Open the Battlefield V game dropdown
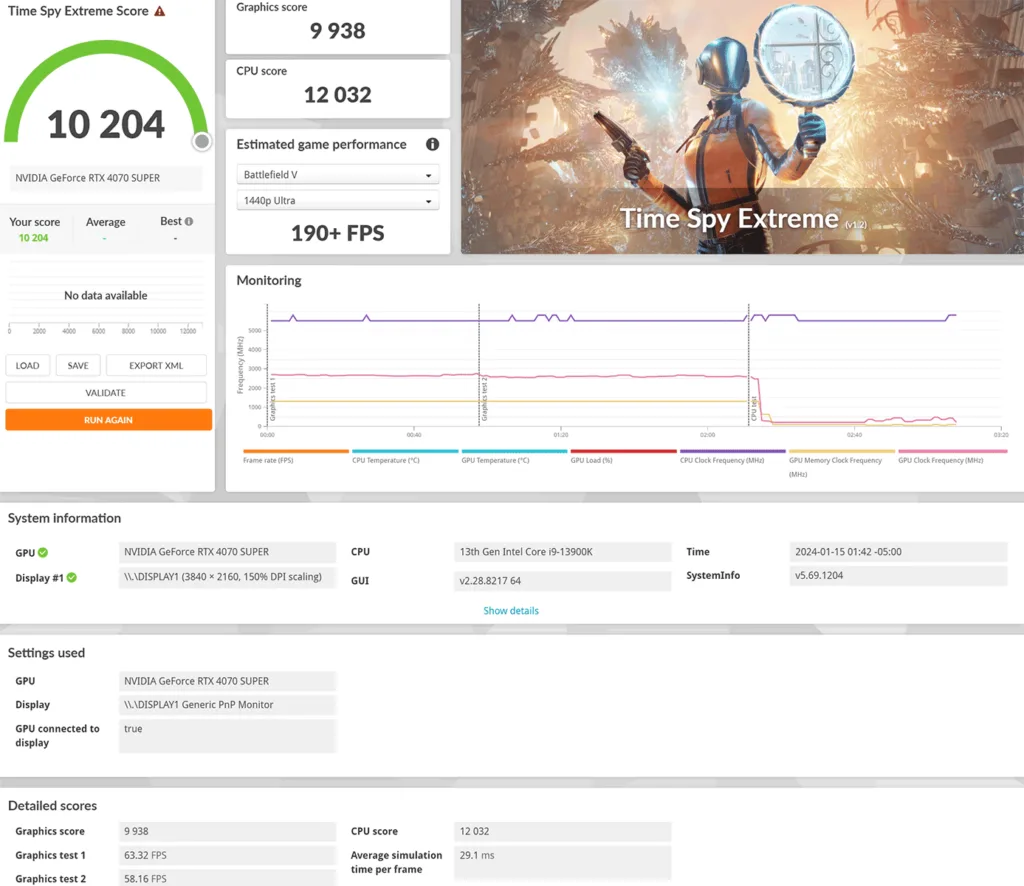The width and height of the screenshot is (1024, 886). click(x=338, y=174)
